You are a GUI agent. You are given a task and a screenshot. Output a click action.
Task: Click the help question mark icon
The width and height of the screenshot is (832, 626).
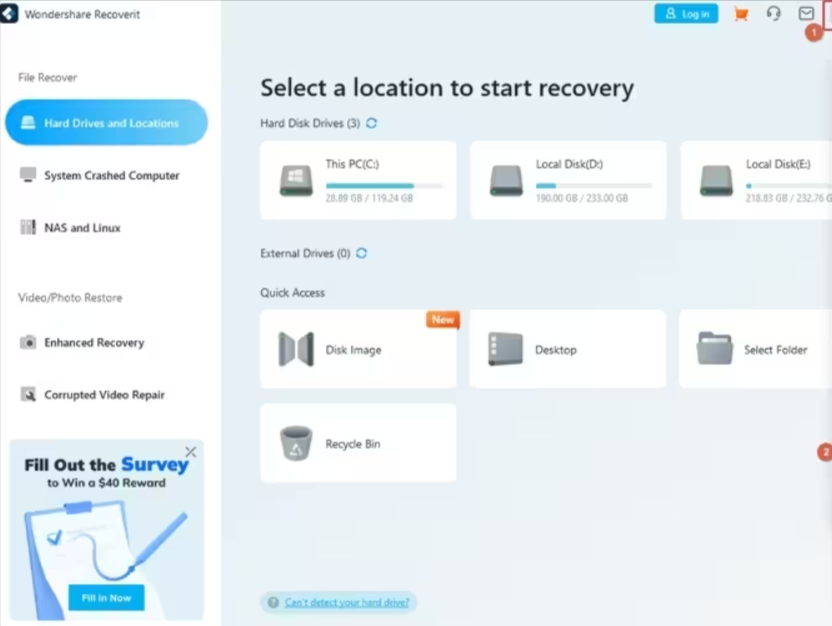[x=273, y=602]
